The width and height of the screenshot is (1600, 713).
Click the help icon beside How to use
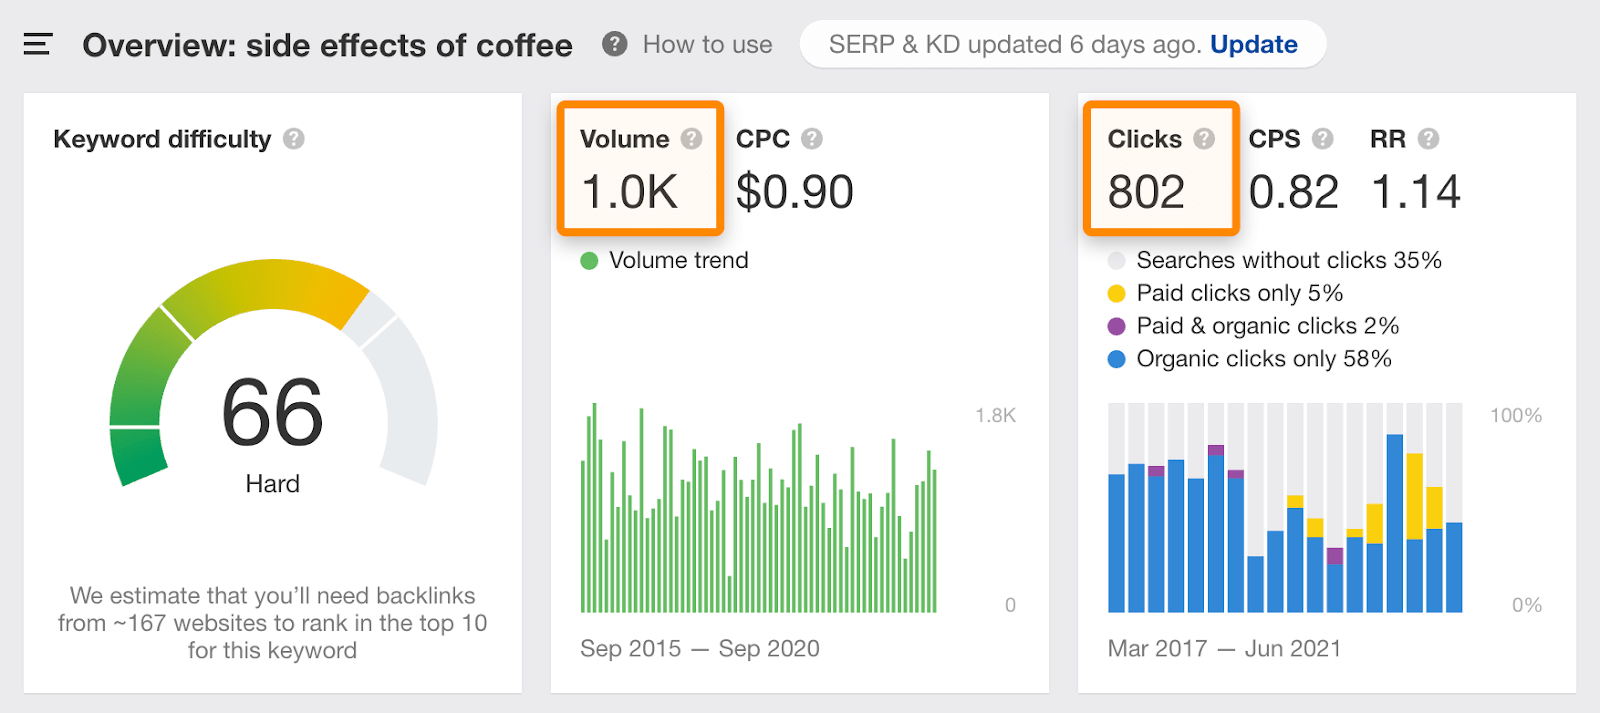coord(615,44)
